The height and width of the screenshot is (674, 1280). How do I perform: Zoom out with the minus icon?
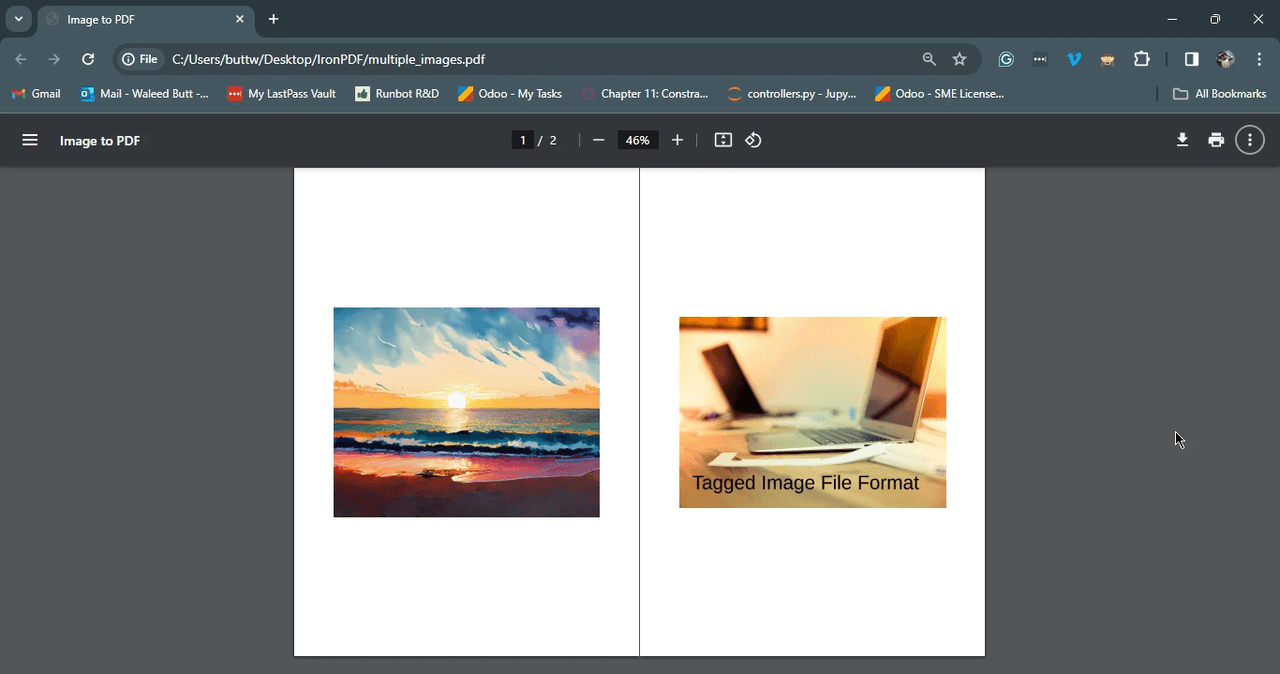[x=598, y=140]
